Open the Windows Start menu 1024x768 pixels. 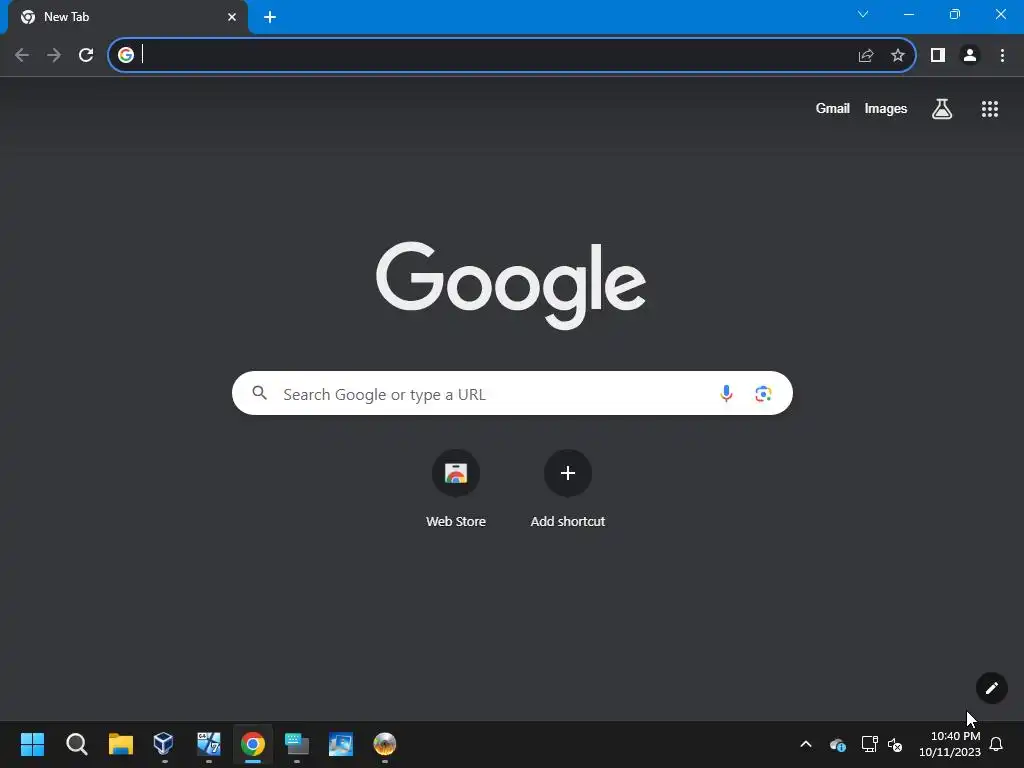(x=33, y=744)
